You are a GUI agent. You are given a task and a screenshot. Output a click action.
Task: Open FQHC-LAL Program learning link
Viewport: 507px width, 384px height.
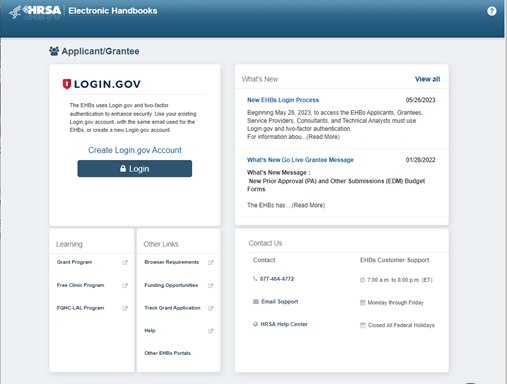point(80,308)
